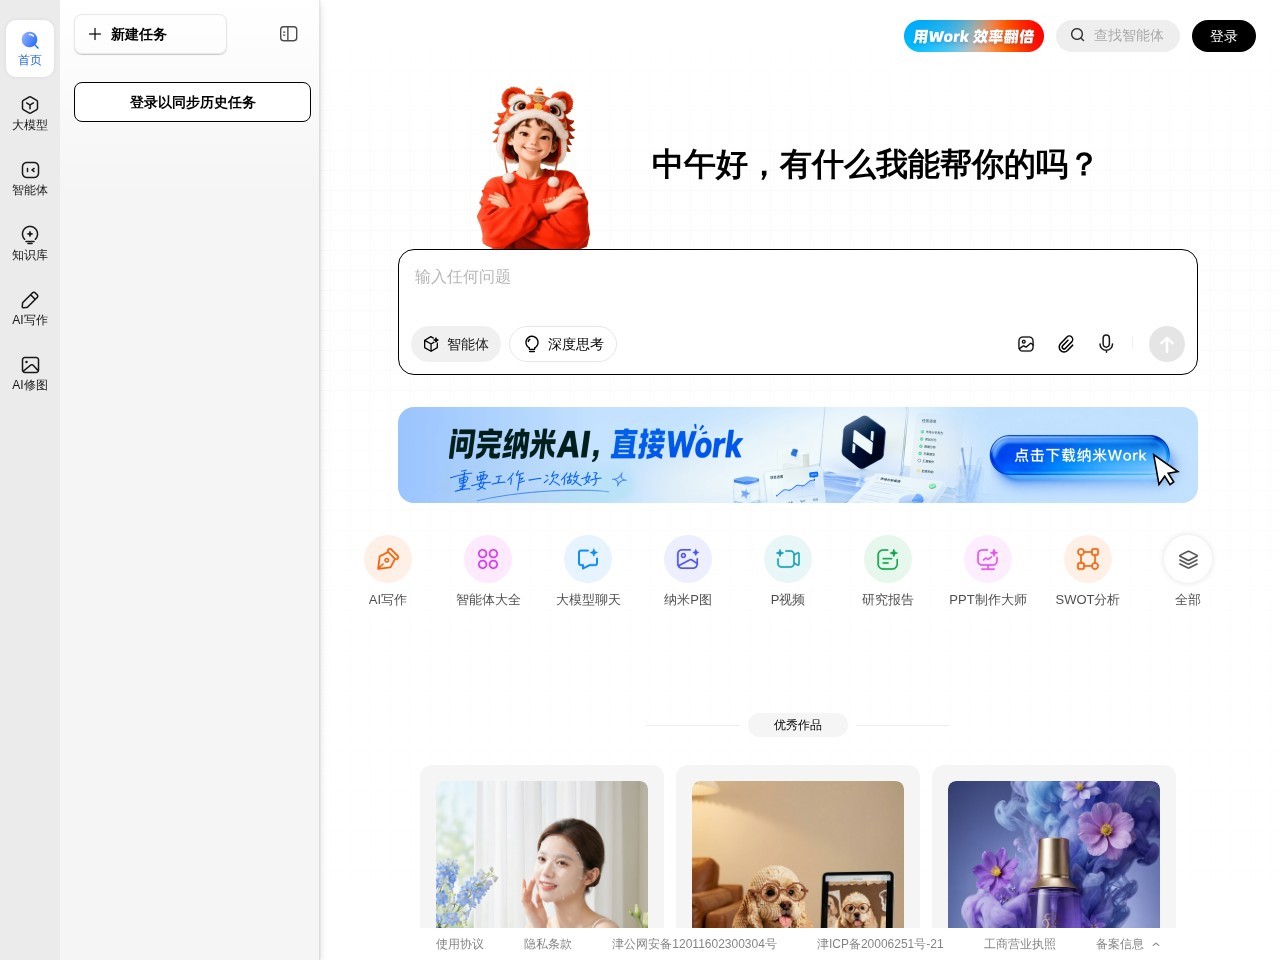
Task: Open the 首页 home icon in sidebar
Action: (30, 48)
